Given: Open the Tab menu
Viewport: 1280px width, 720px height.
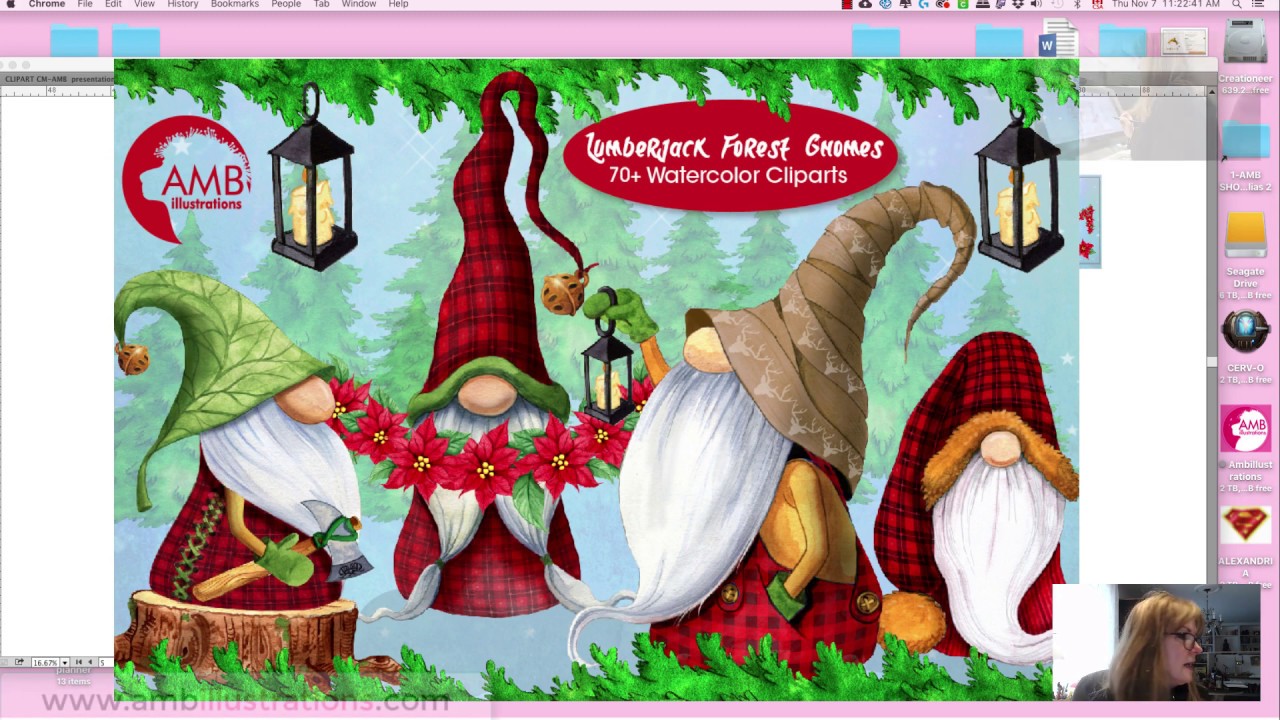Looking at the screenshot, I should [x=321, y=4].
